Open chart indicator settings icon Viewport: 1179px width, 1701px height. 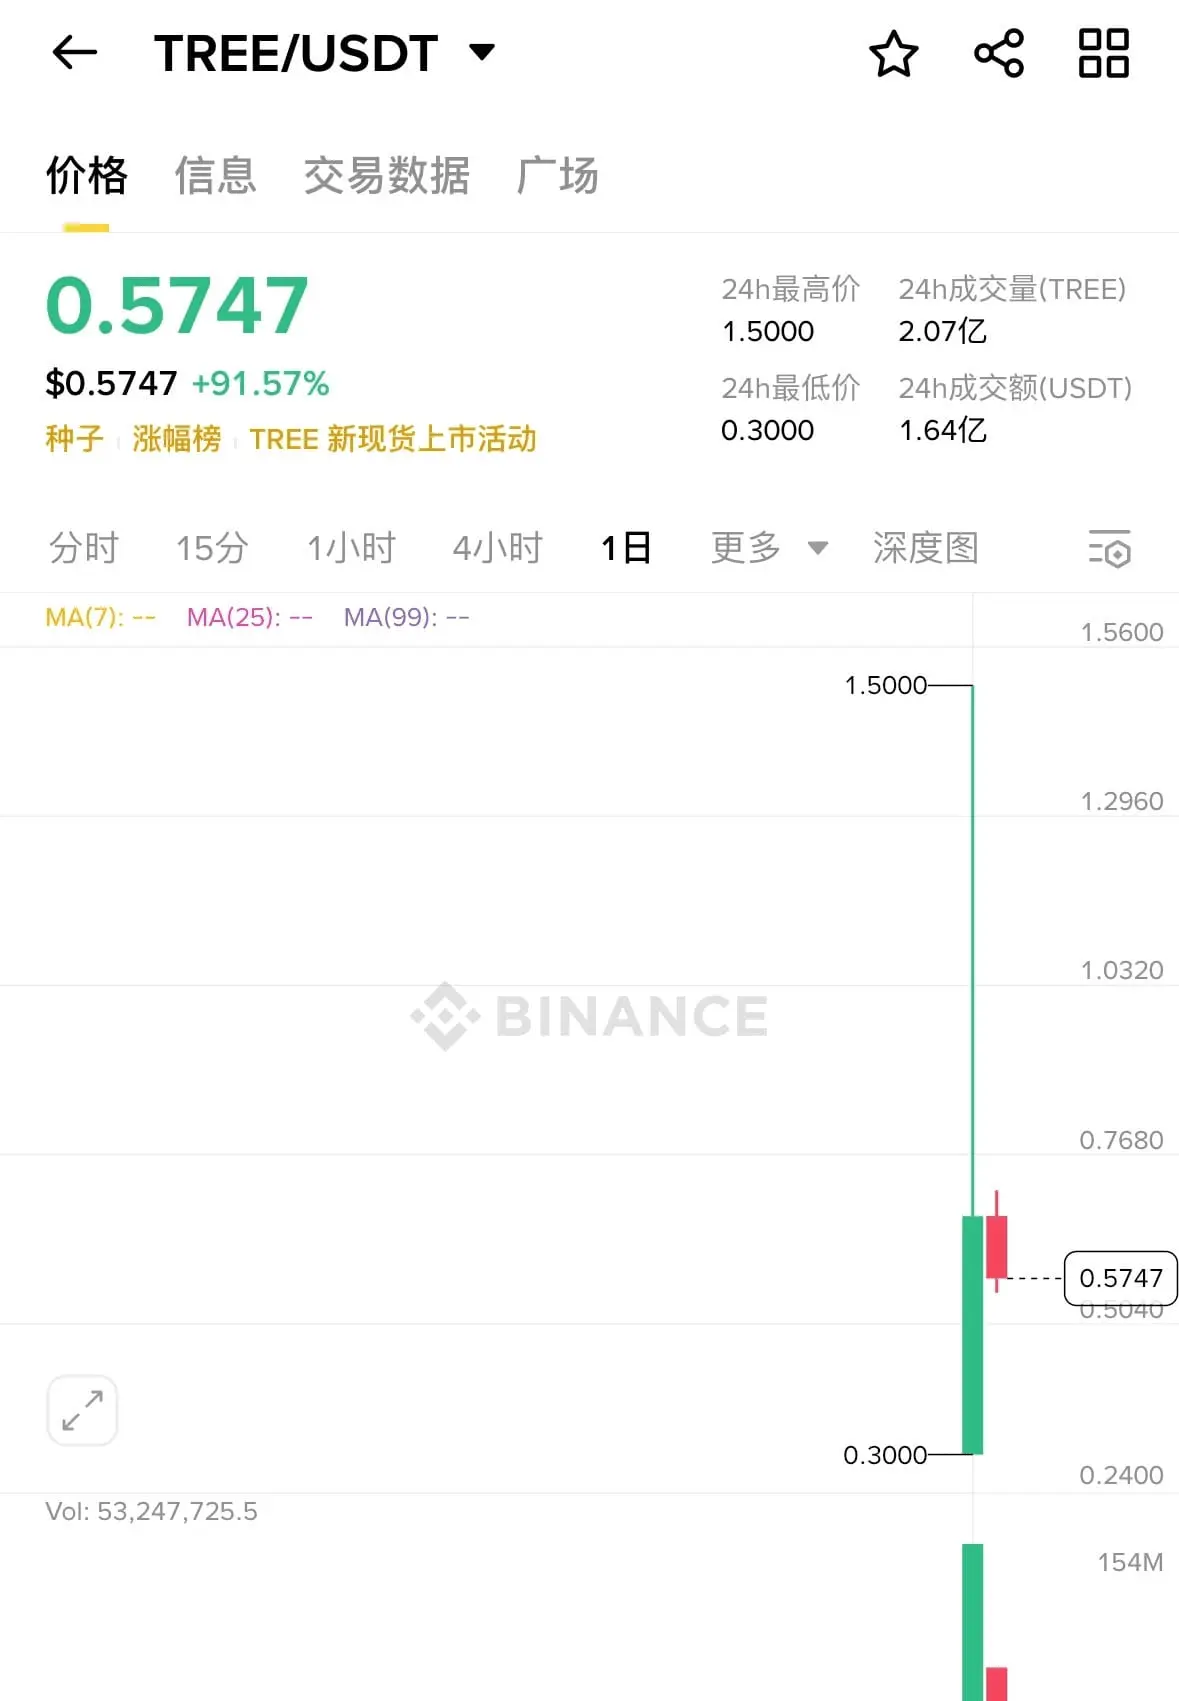click(1109, 548)
